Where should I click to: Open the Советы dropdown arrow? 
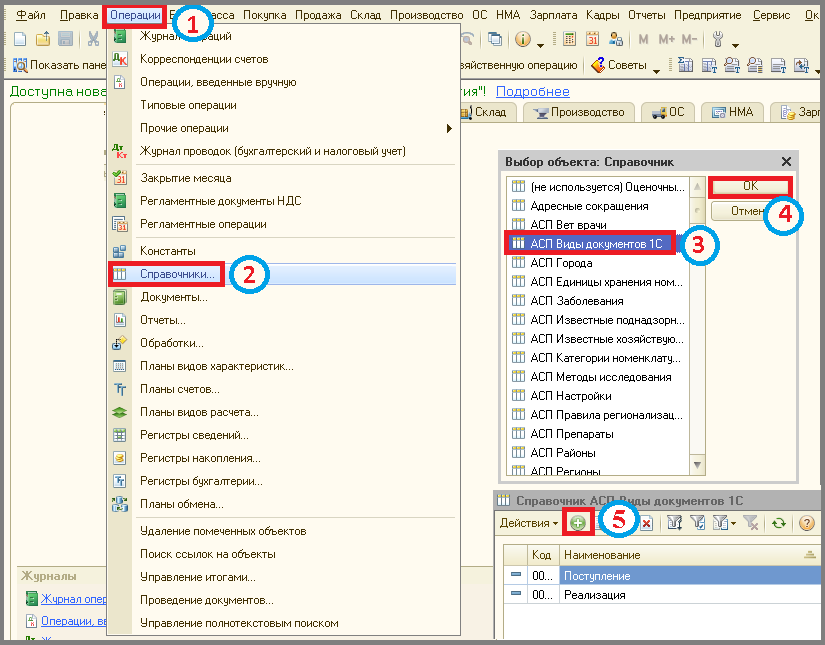[x=656, y=69]
